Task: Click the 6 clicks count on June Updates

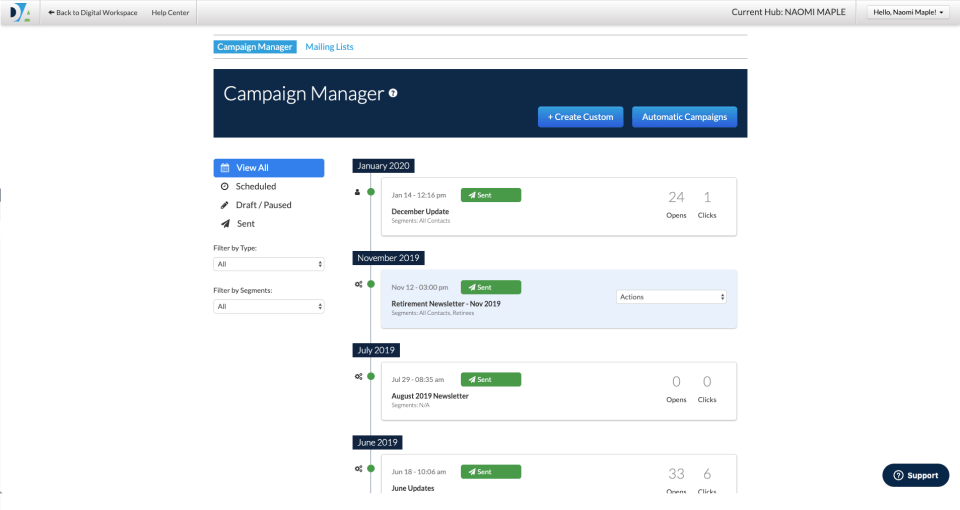Action: [x=707, y=474]
